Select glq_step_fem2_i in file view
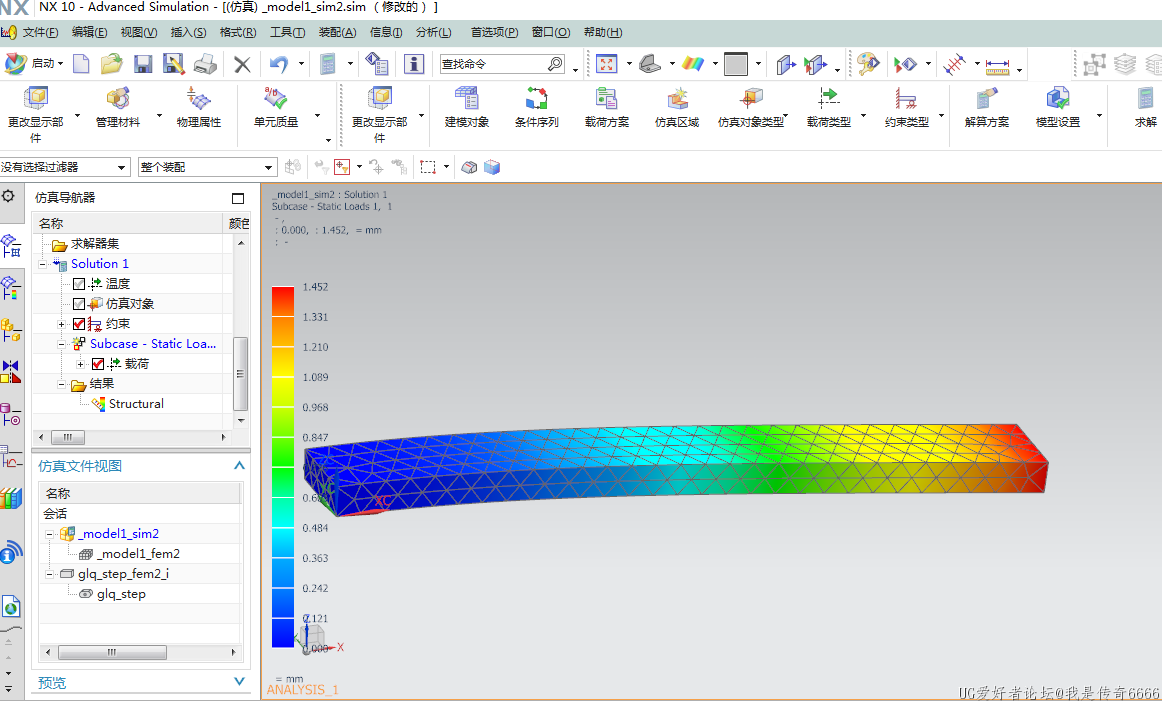Screen dimensions: 1162x705 point(123,574)
